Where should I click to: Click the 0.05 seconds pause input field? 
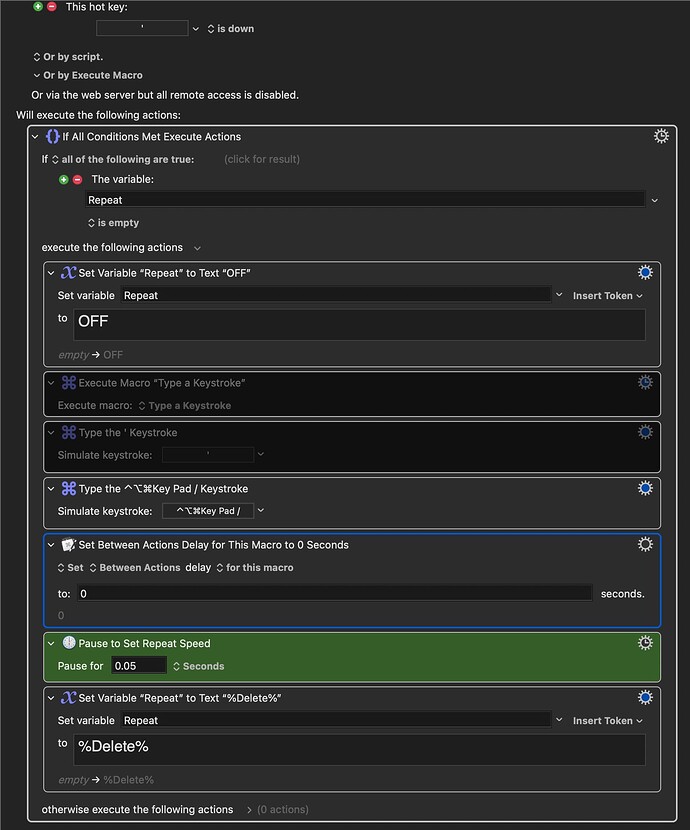coord(138,665)
